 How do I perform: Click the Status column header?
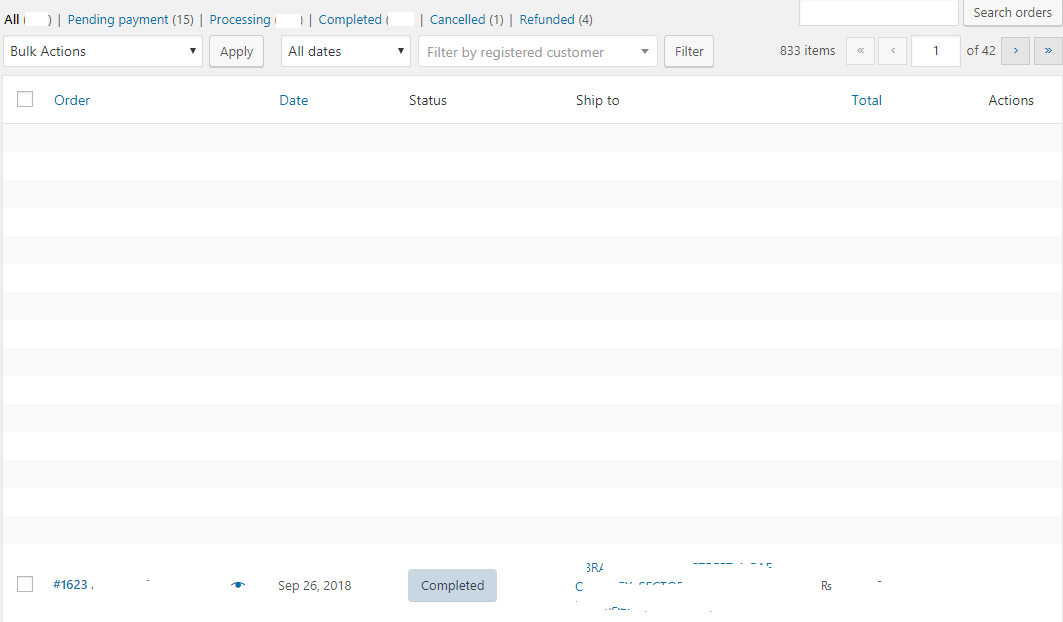pyautogui.click(x=428, y=100)
